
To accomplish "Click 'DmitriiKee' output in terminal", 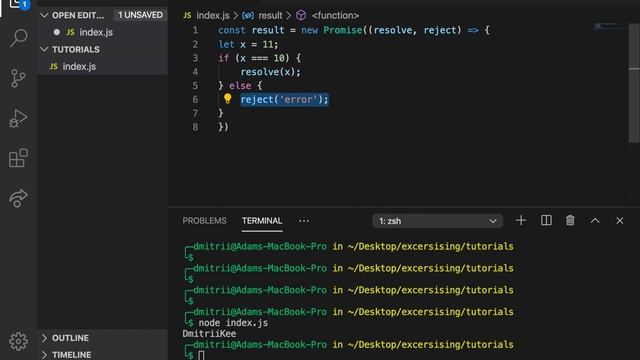I will [209, 333].
